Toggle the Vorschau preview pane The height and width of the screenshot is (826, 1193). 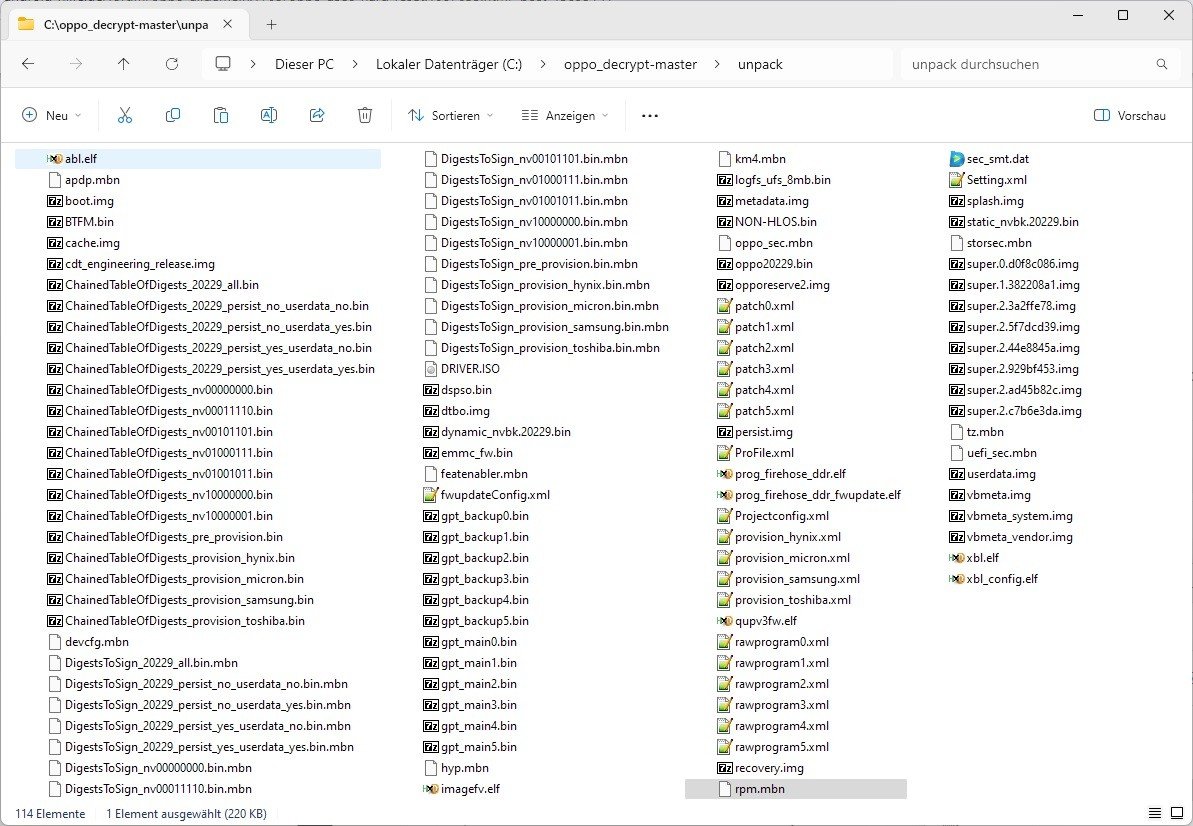[1130, 116]
